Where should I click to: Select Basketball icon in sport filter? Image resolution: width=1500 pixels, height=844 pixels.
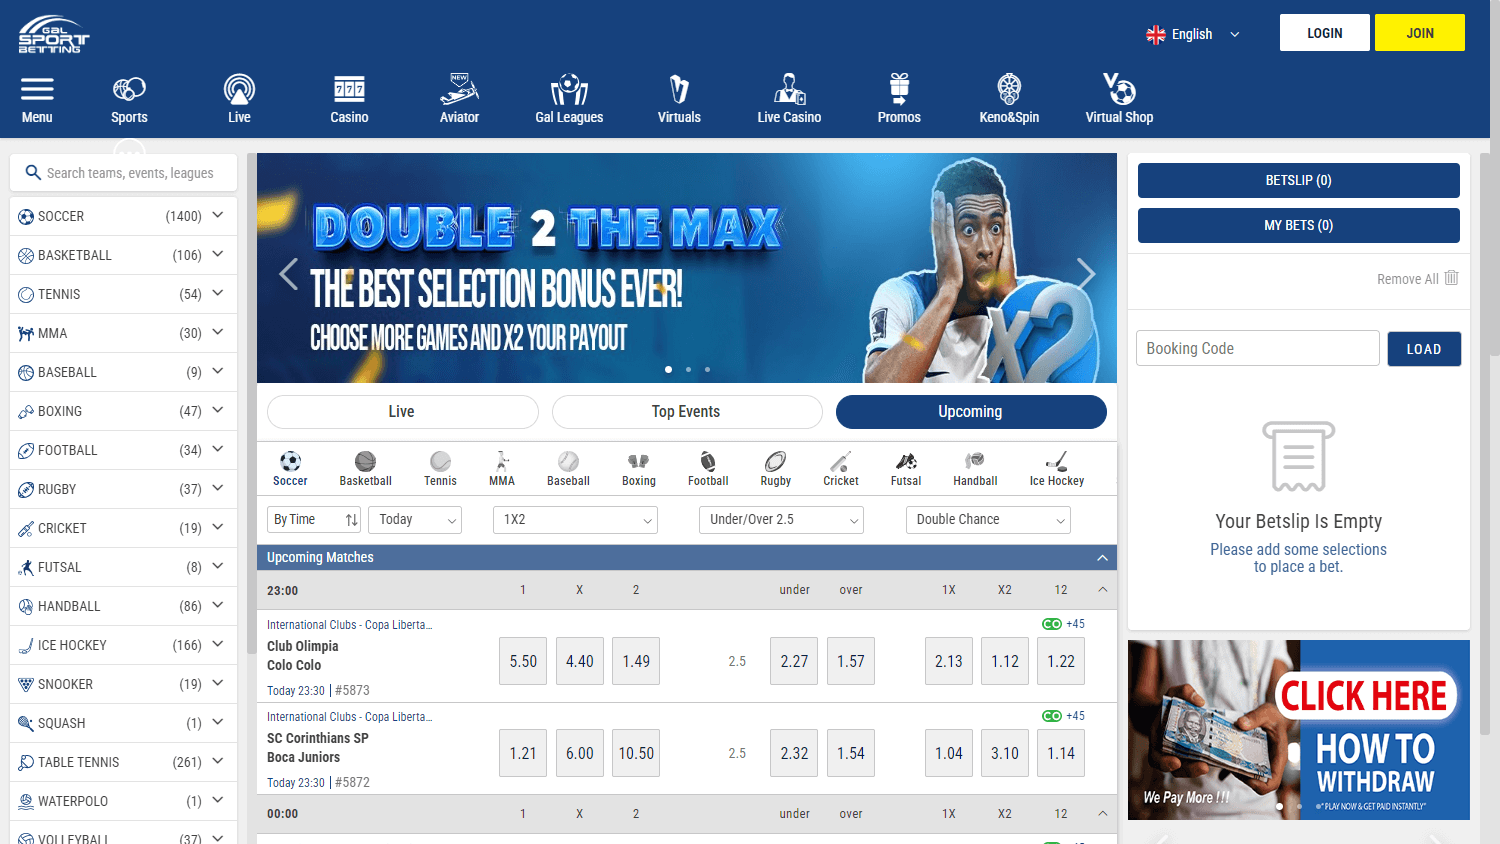coord(365,461)
